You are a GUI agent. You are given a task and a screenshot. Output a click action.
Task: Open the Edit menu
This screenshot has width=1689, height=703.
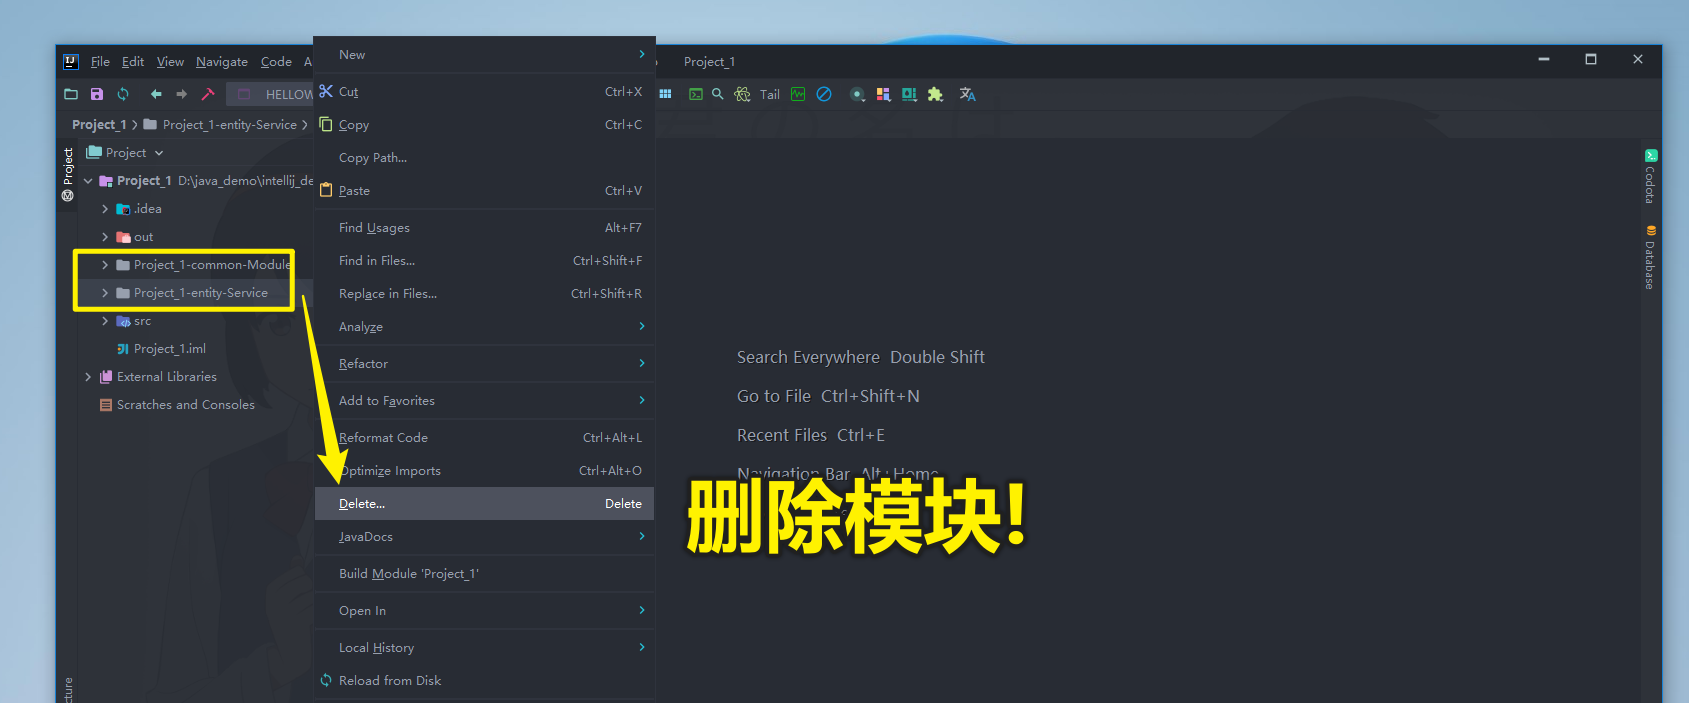click(x=133, y=62)
